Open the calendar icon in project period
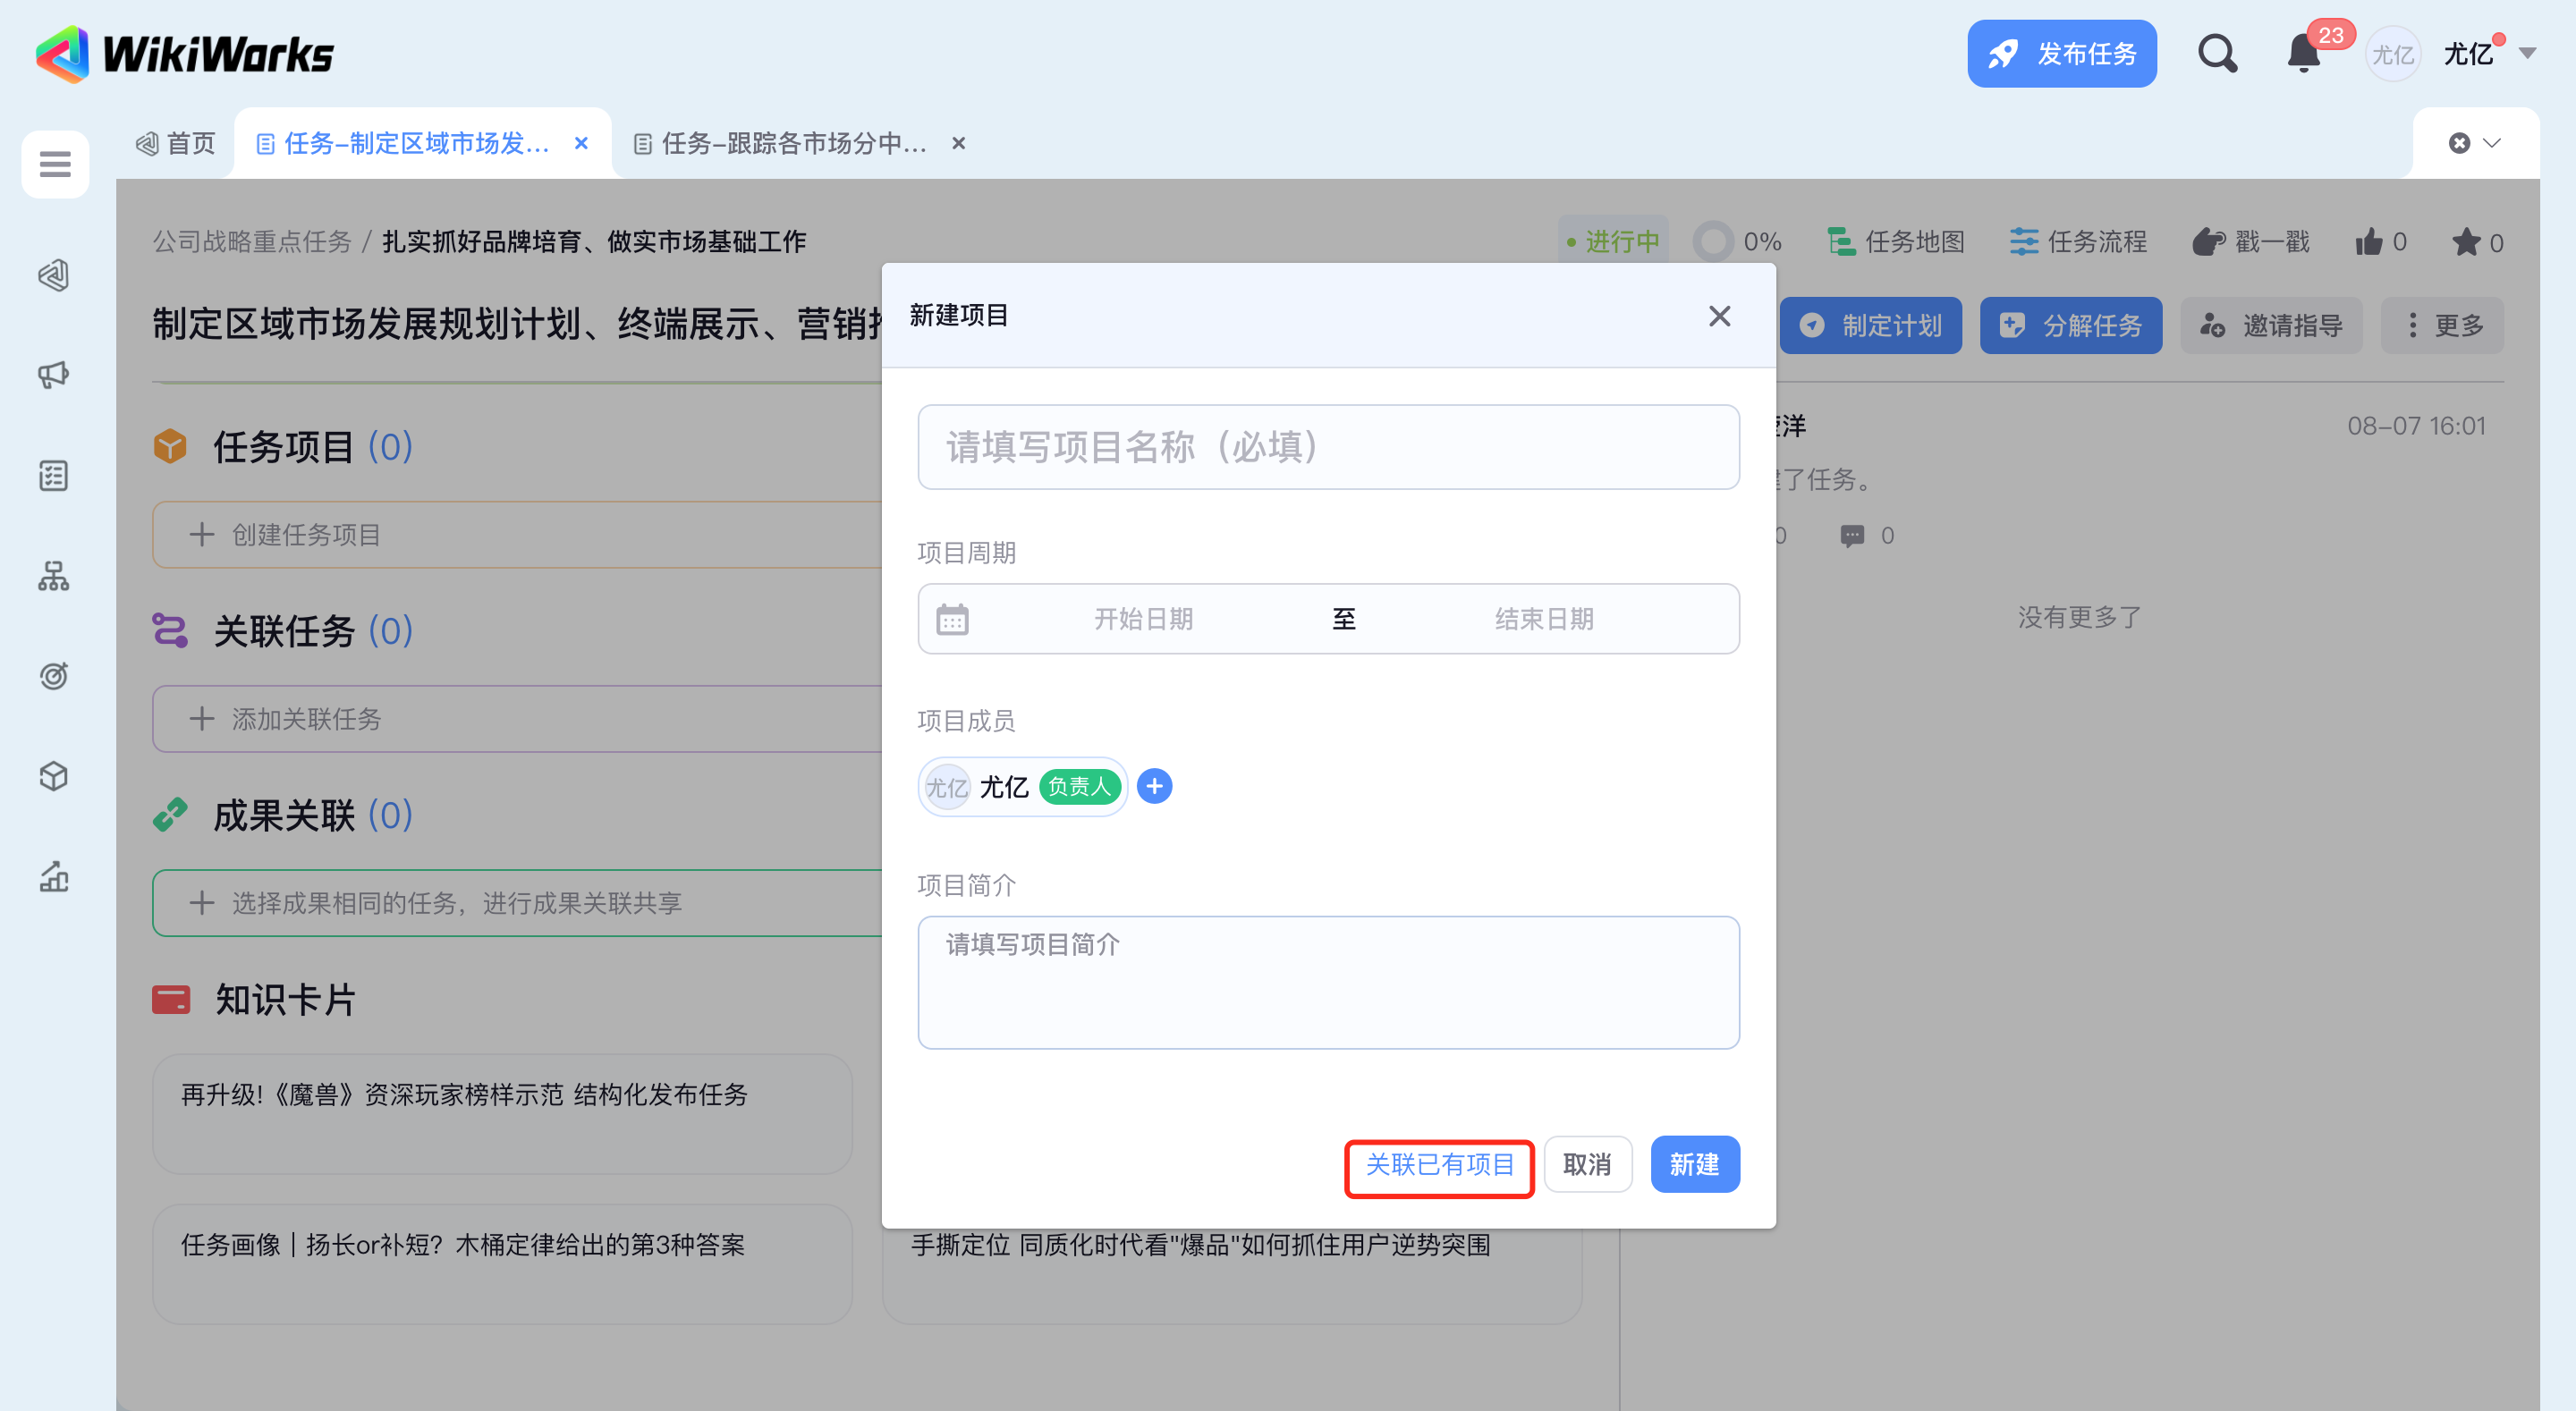 click(952, 619)
